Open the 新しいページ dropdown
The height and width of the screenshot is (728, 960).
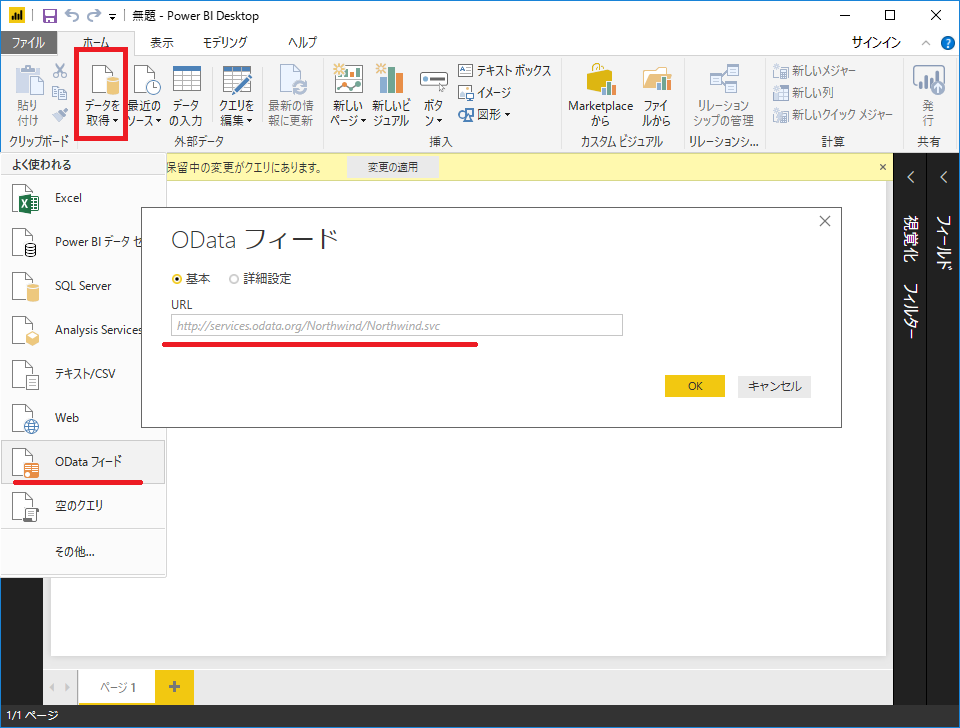(x=348, y=96)
